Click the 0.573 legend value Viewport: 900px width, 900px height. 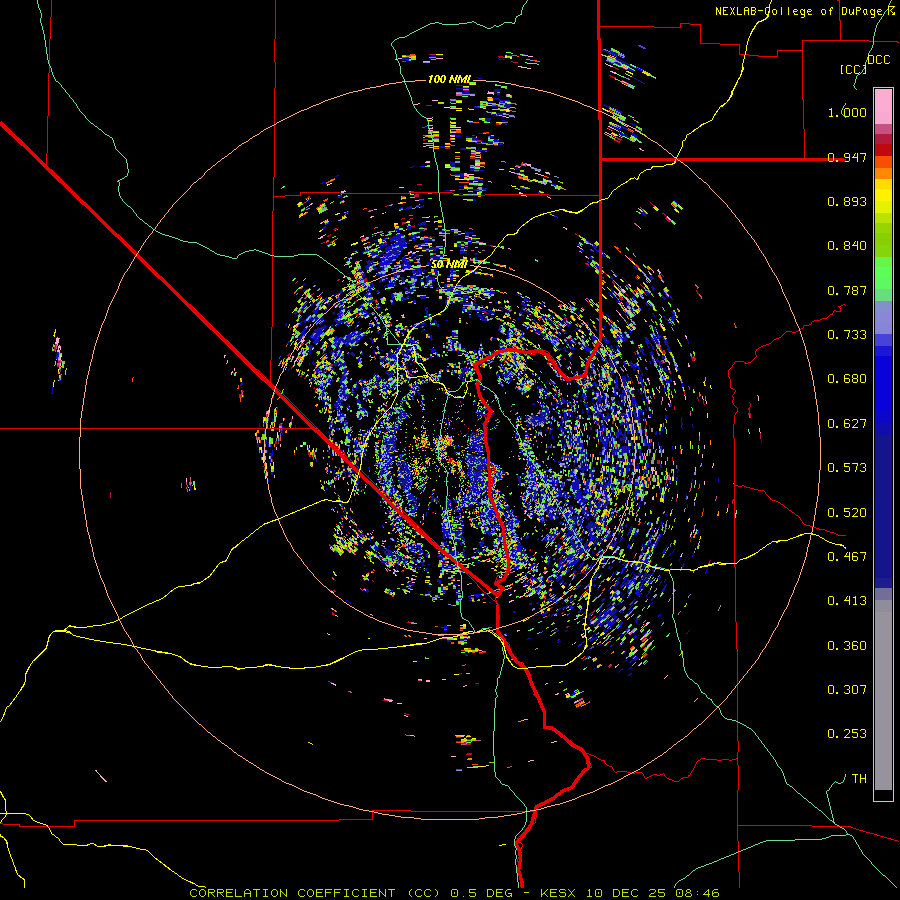(x=847, y=468)
